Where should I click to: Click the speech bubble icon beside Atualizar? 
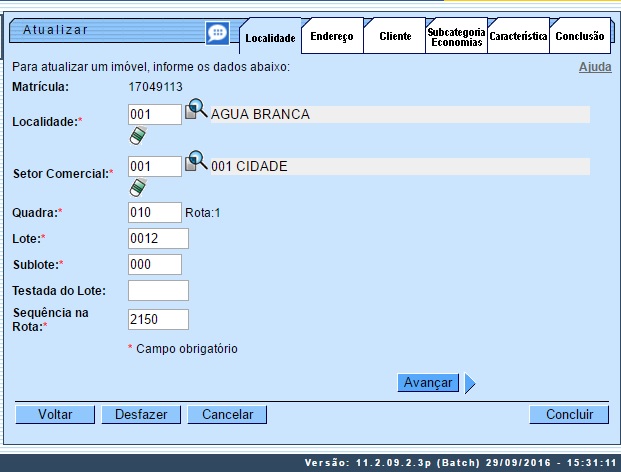[x=217, y=33]
